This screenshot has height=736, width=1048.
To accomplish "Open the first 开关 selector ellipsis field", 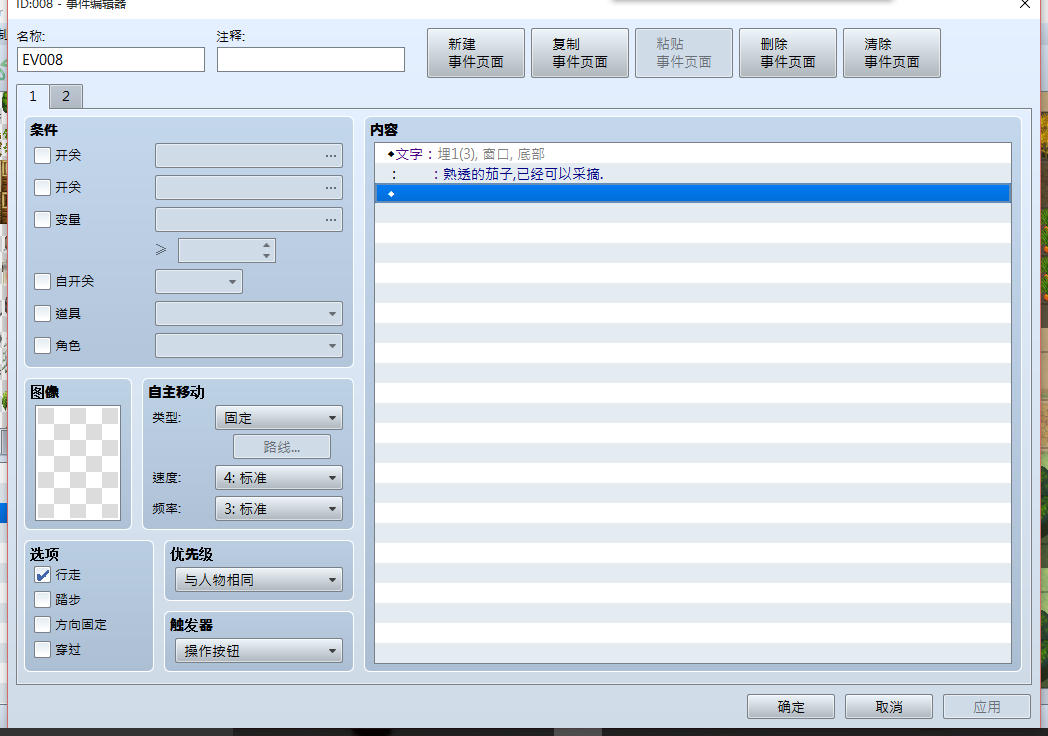I will 249,155.
